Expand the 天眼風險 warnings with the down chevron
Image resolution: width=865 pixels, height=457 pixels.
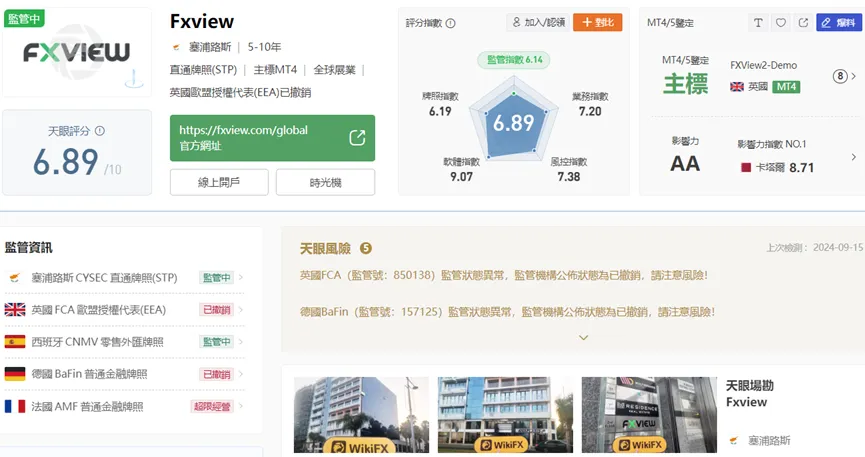point(583,337)
